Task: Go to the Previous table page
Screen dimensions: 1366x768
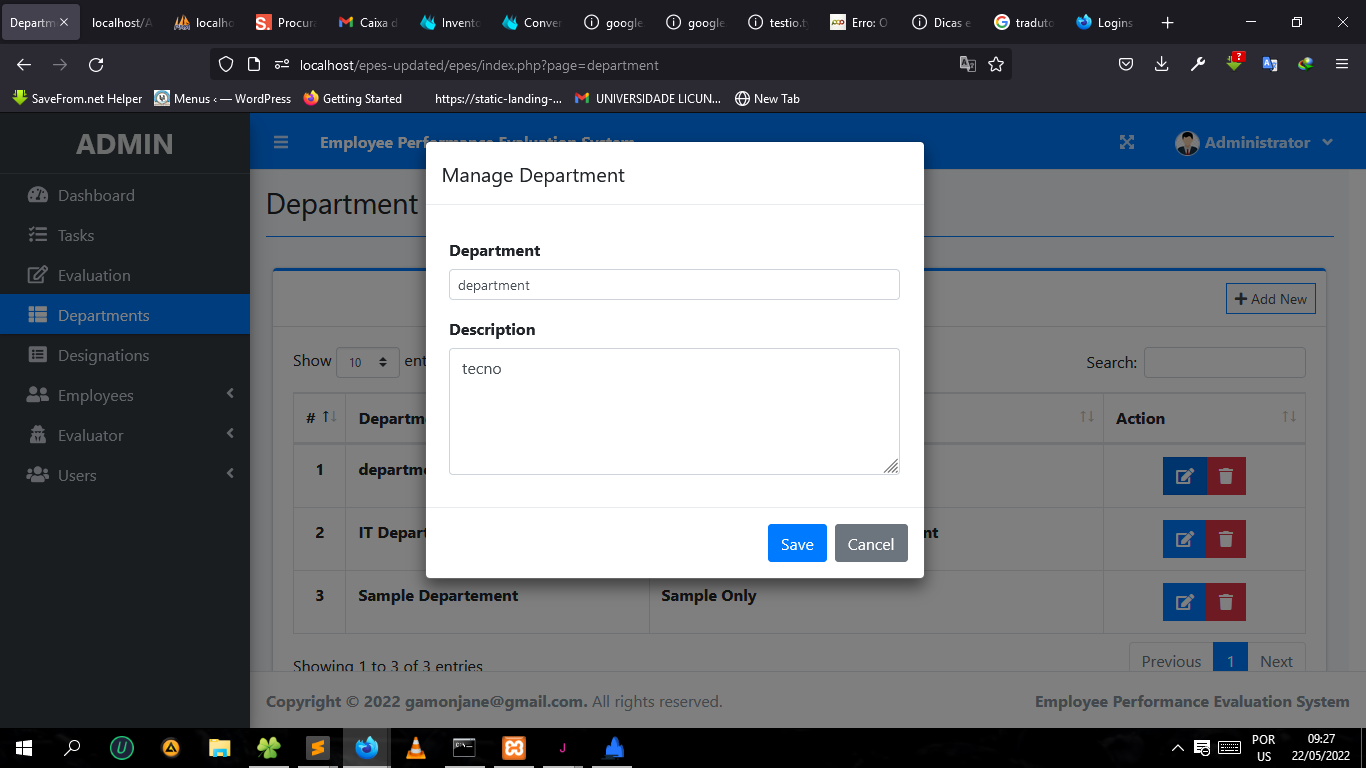Action: pyautogui.click(x=1171, y=661)
